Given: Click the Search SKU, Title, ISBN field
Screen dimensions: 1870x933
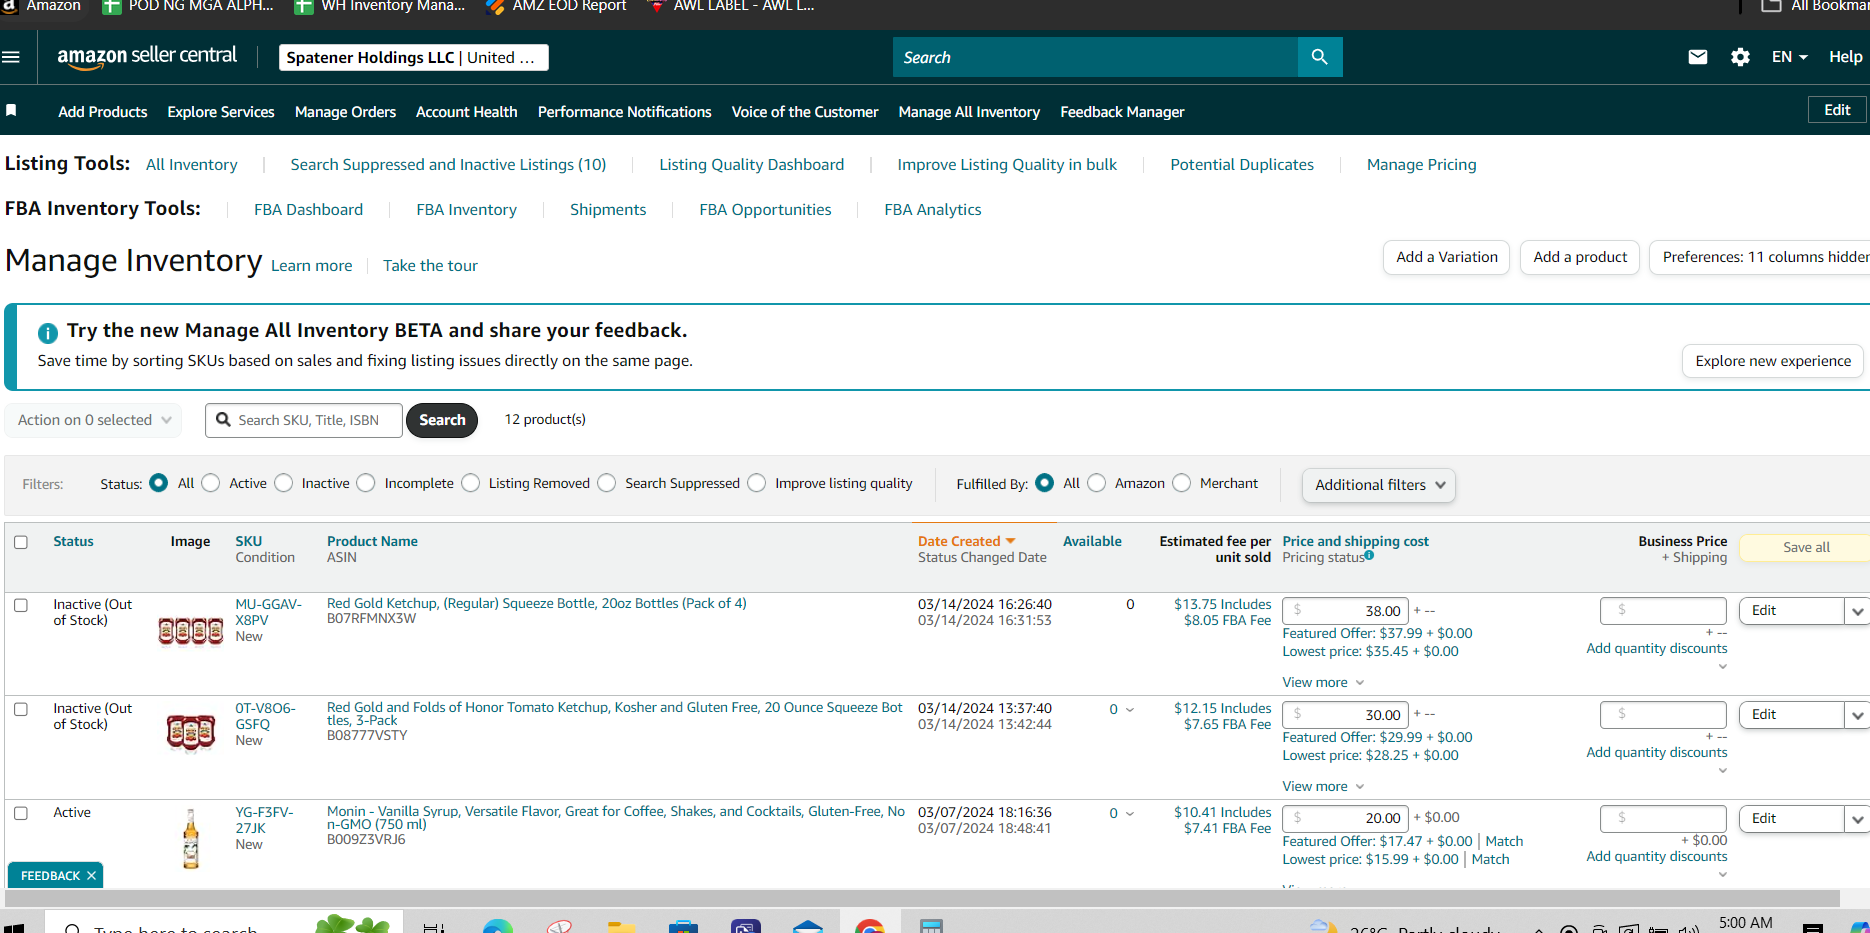Looking at the screenshot, I should coord(304,420).
